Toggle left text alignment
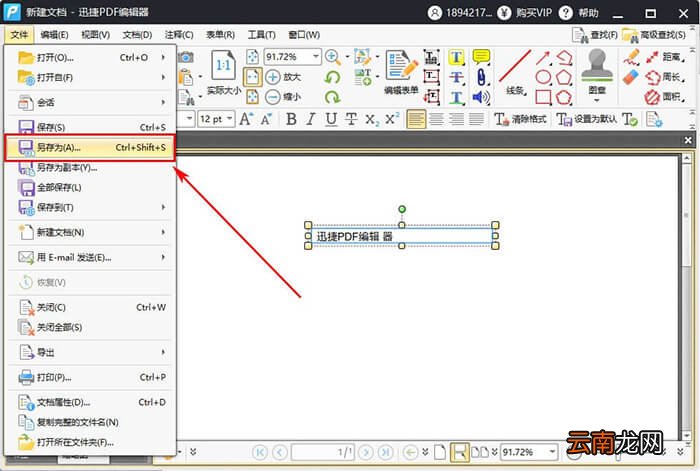Viewport: 700px width, 471px height. (416, 119)
